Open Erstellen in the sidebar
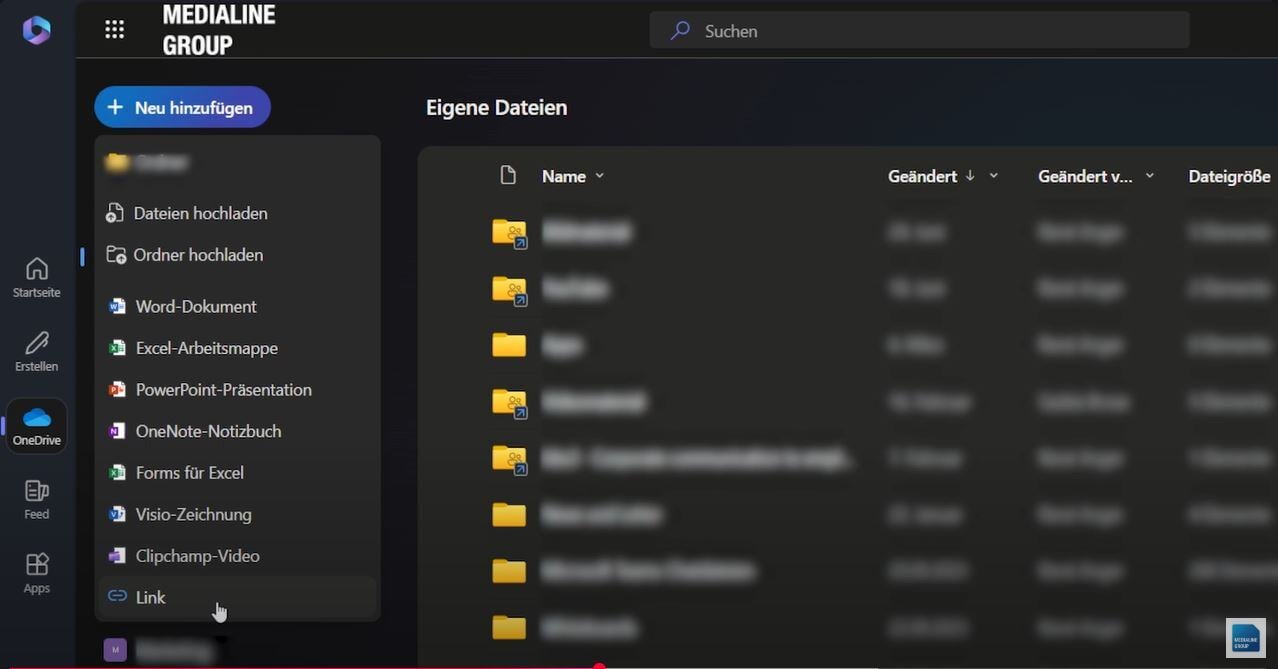Image resolution: width=1278 pixels, height=669 pixels. point(37,352)
